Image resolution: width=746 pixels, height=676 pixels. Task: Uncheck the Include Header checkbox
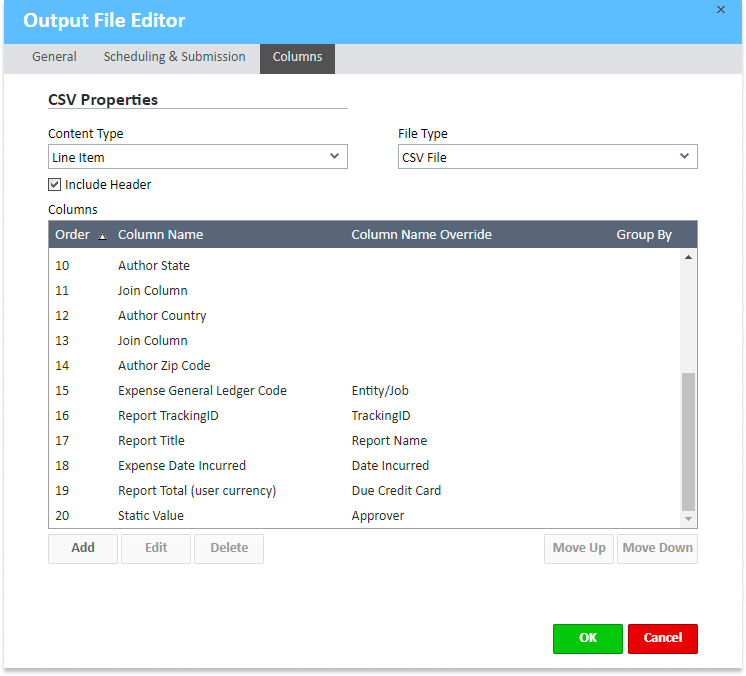click(55, 185)
